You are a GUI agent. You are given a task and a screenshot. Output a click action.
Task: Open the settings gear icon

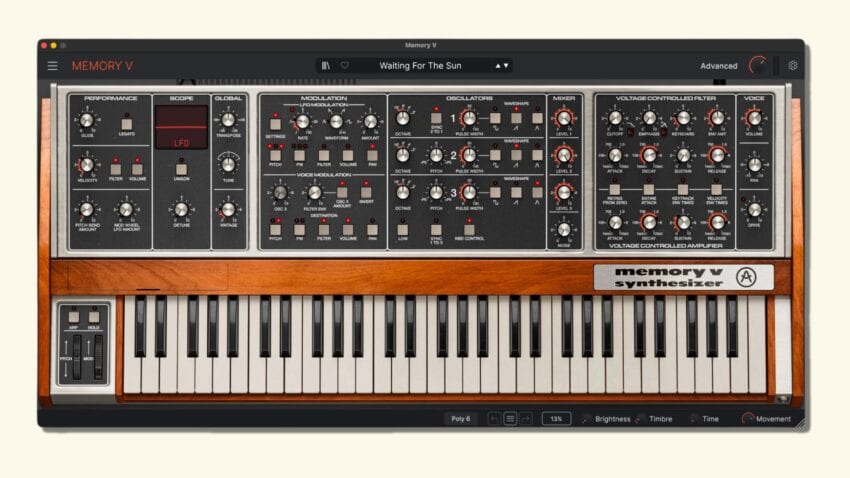(793, 66)
